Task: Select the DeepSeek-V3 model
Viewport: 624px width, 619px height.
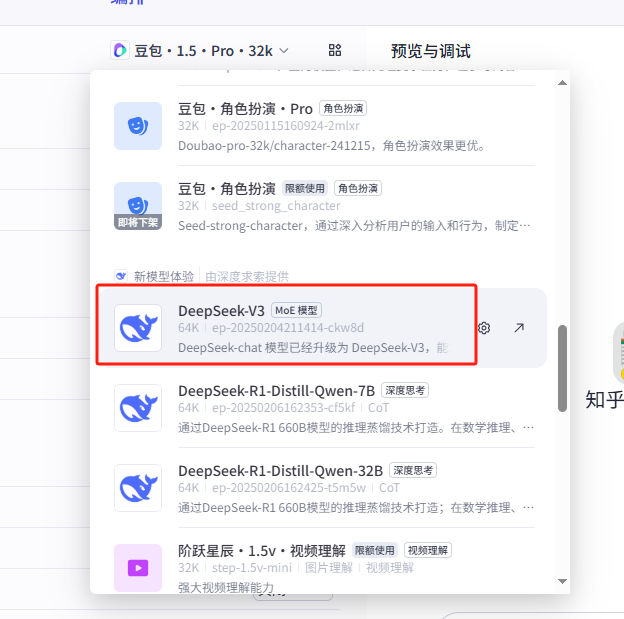Action: point(322,328)
